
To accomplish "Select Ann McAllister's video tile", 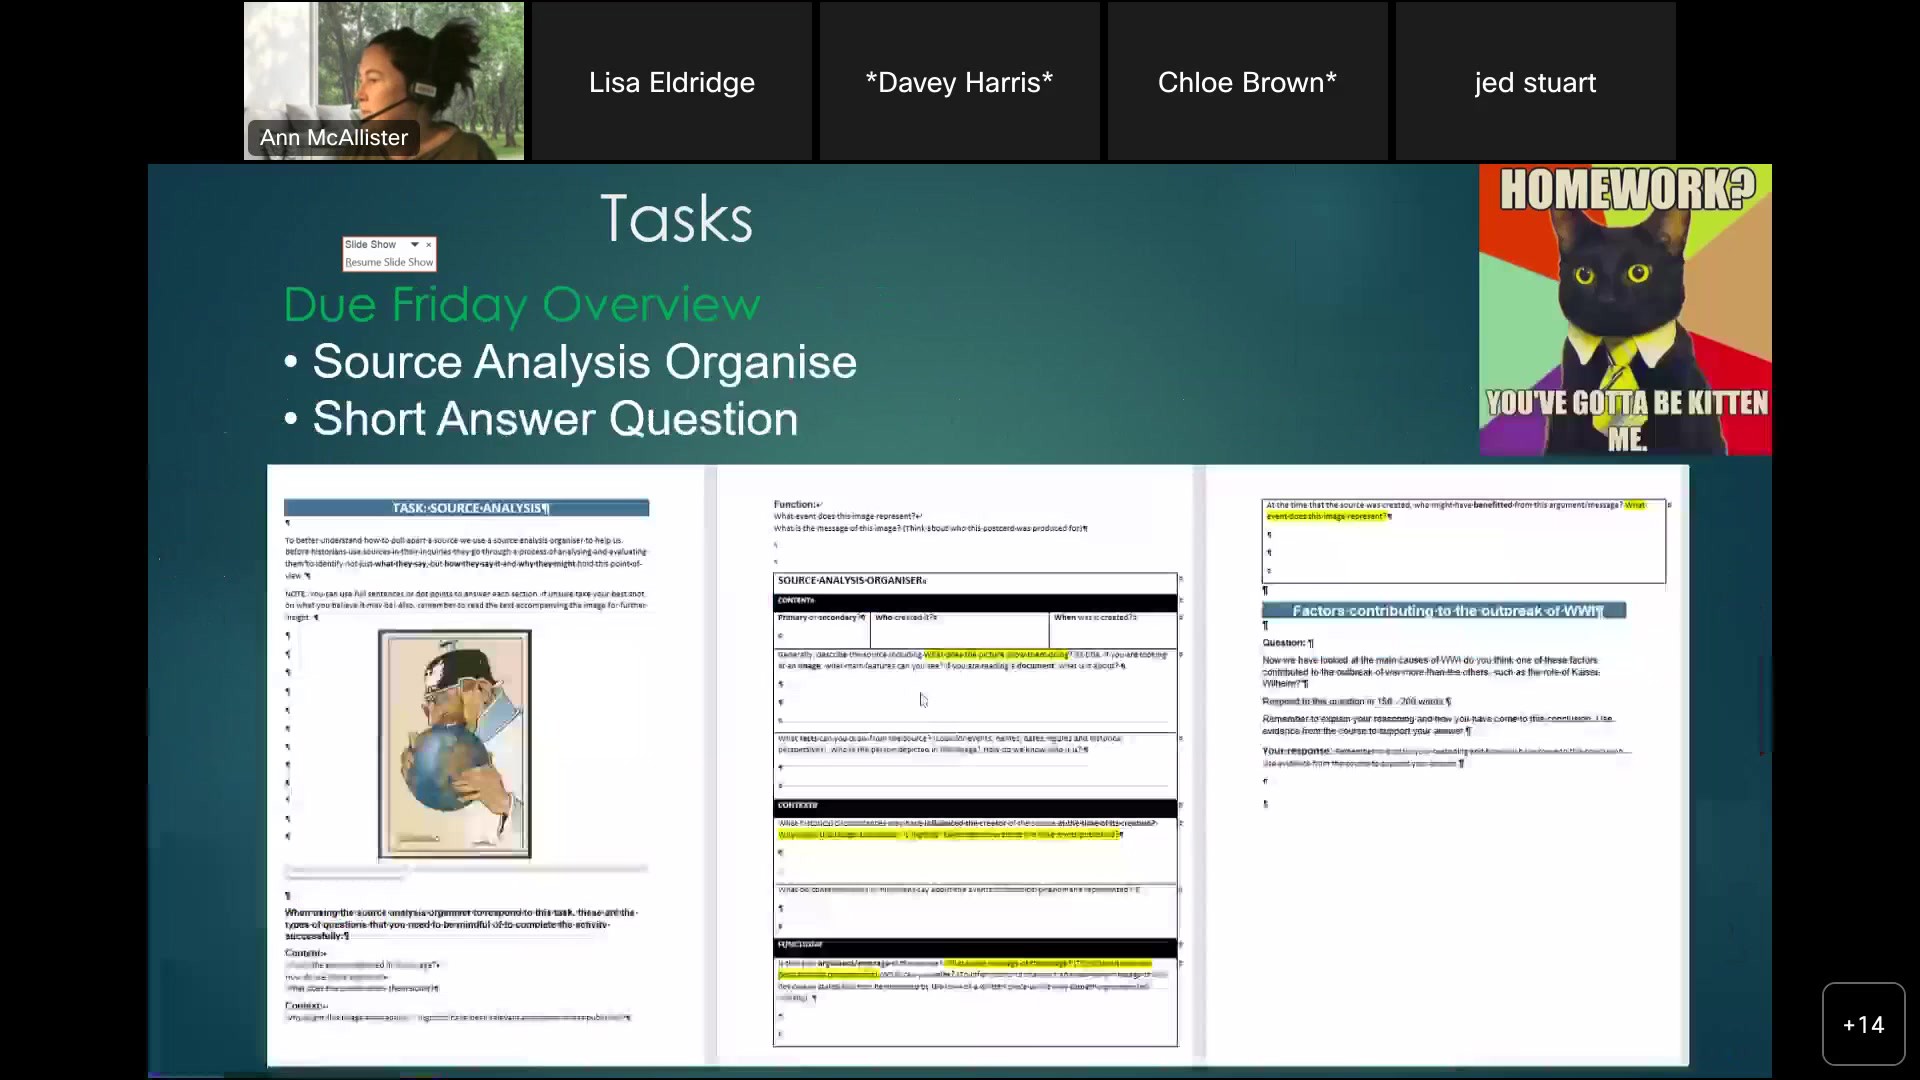I will 384,80.
